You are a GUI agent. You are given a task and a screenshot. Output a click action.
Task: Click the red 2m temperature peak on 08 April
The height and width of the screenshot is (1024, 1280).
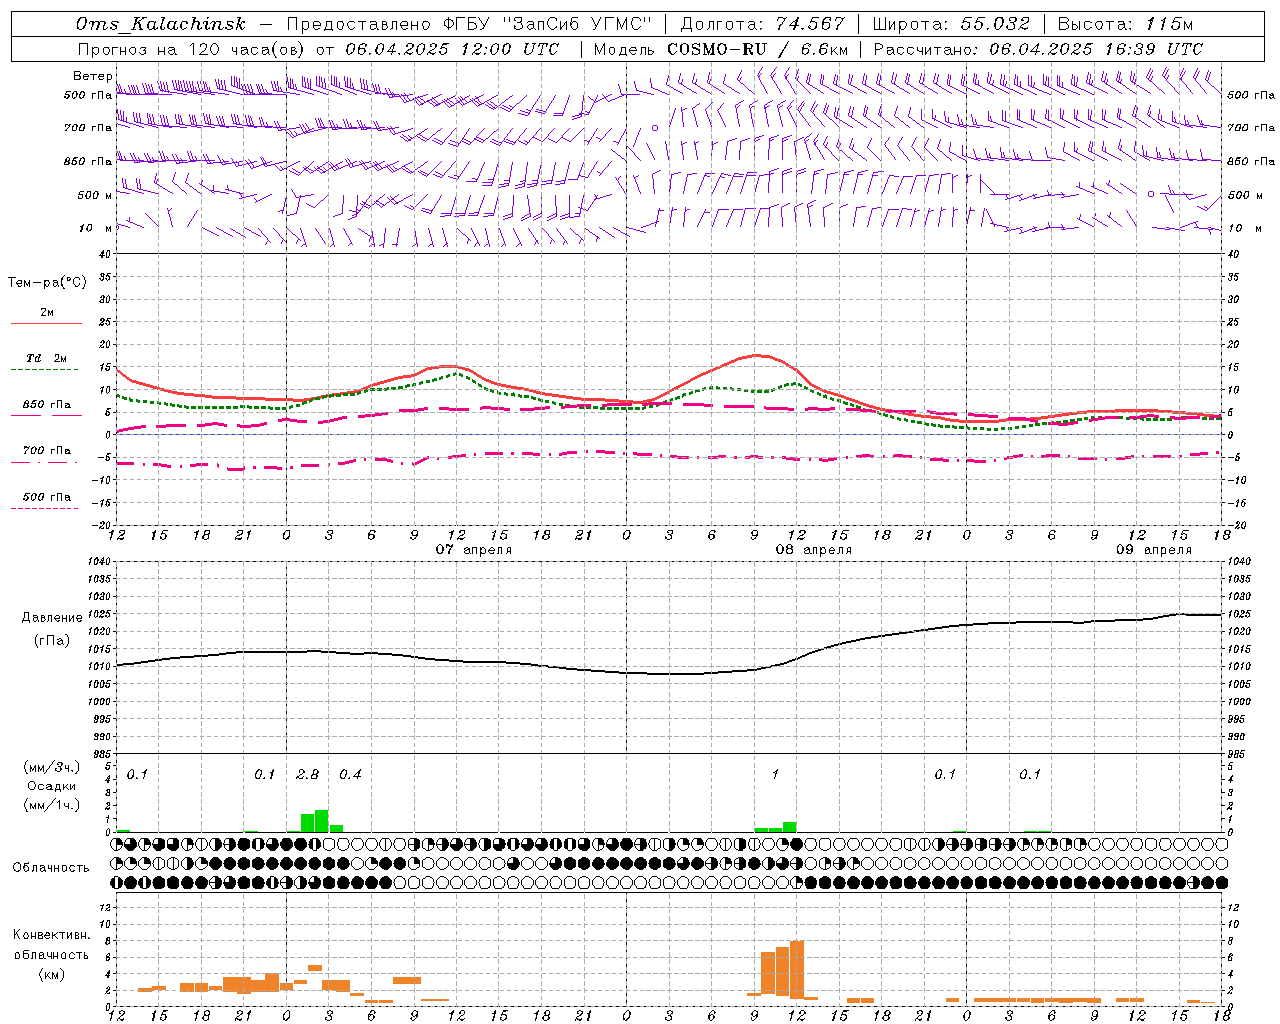[757, 355]
